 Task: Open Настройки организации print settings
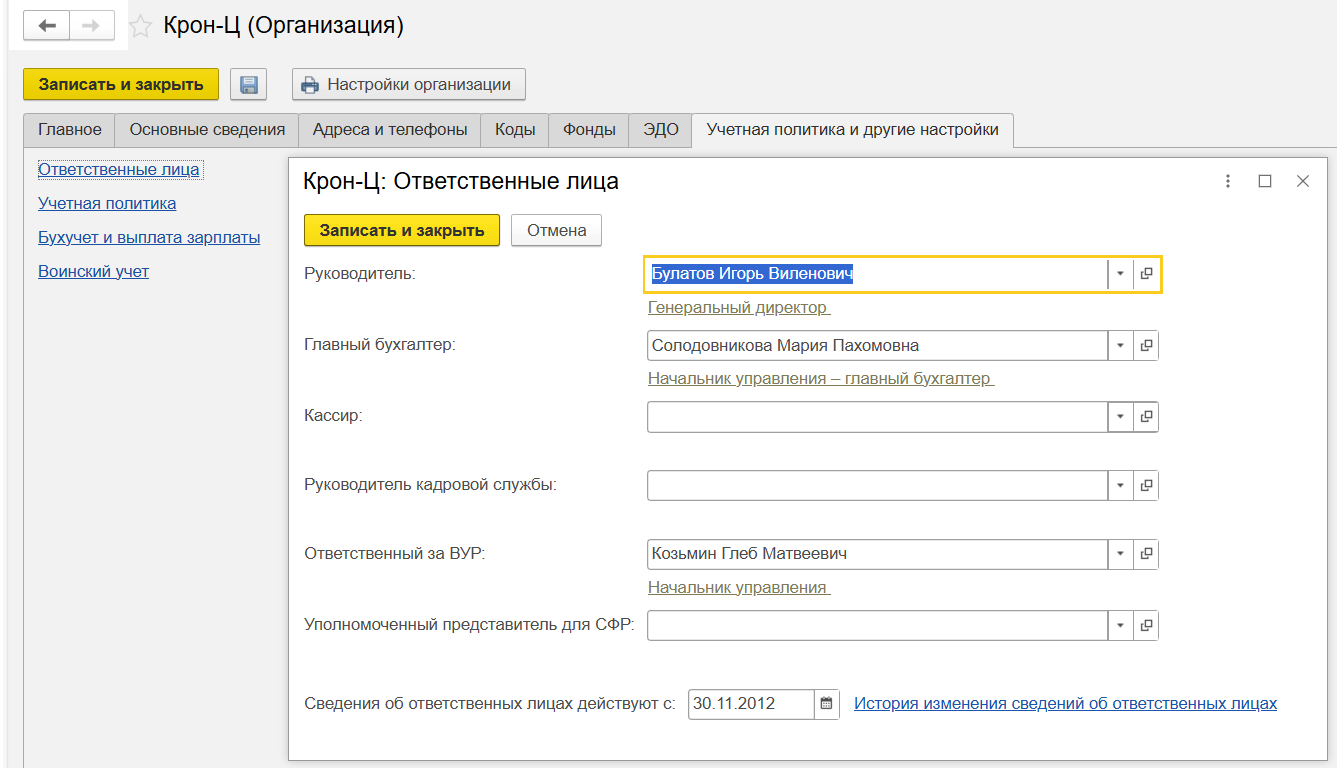(x=408, y=85)
